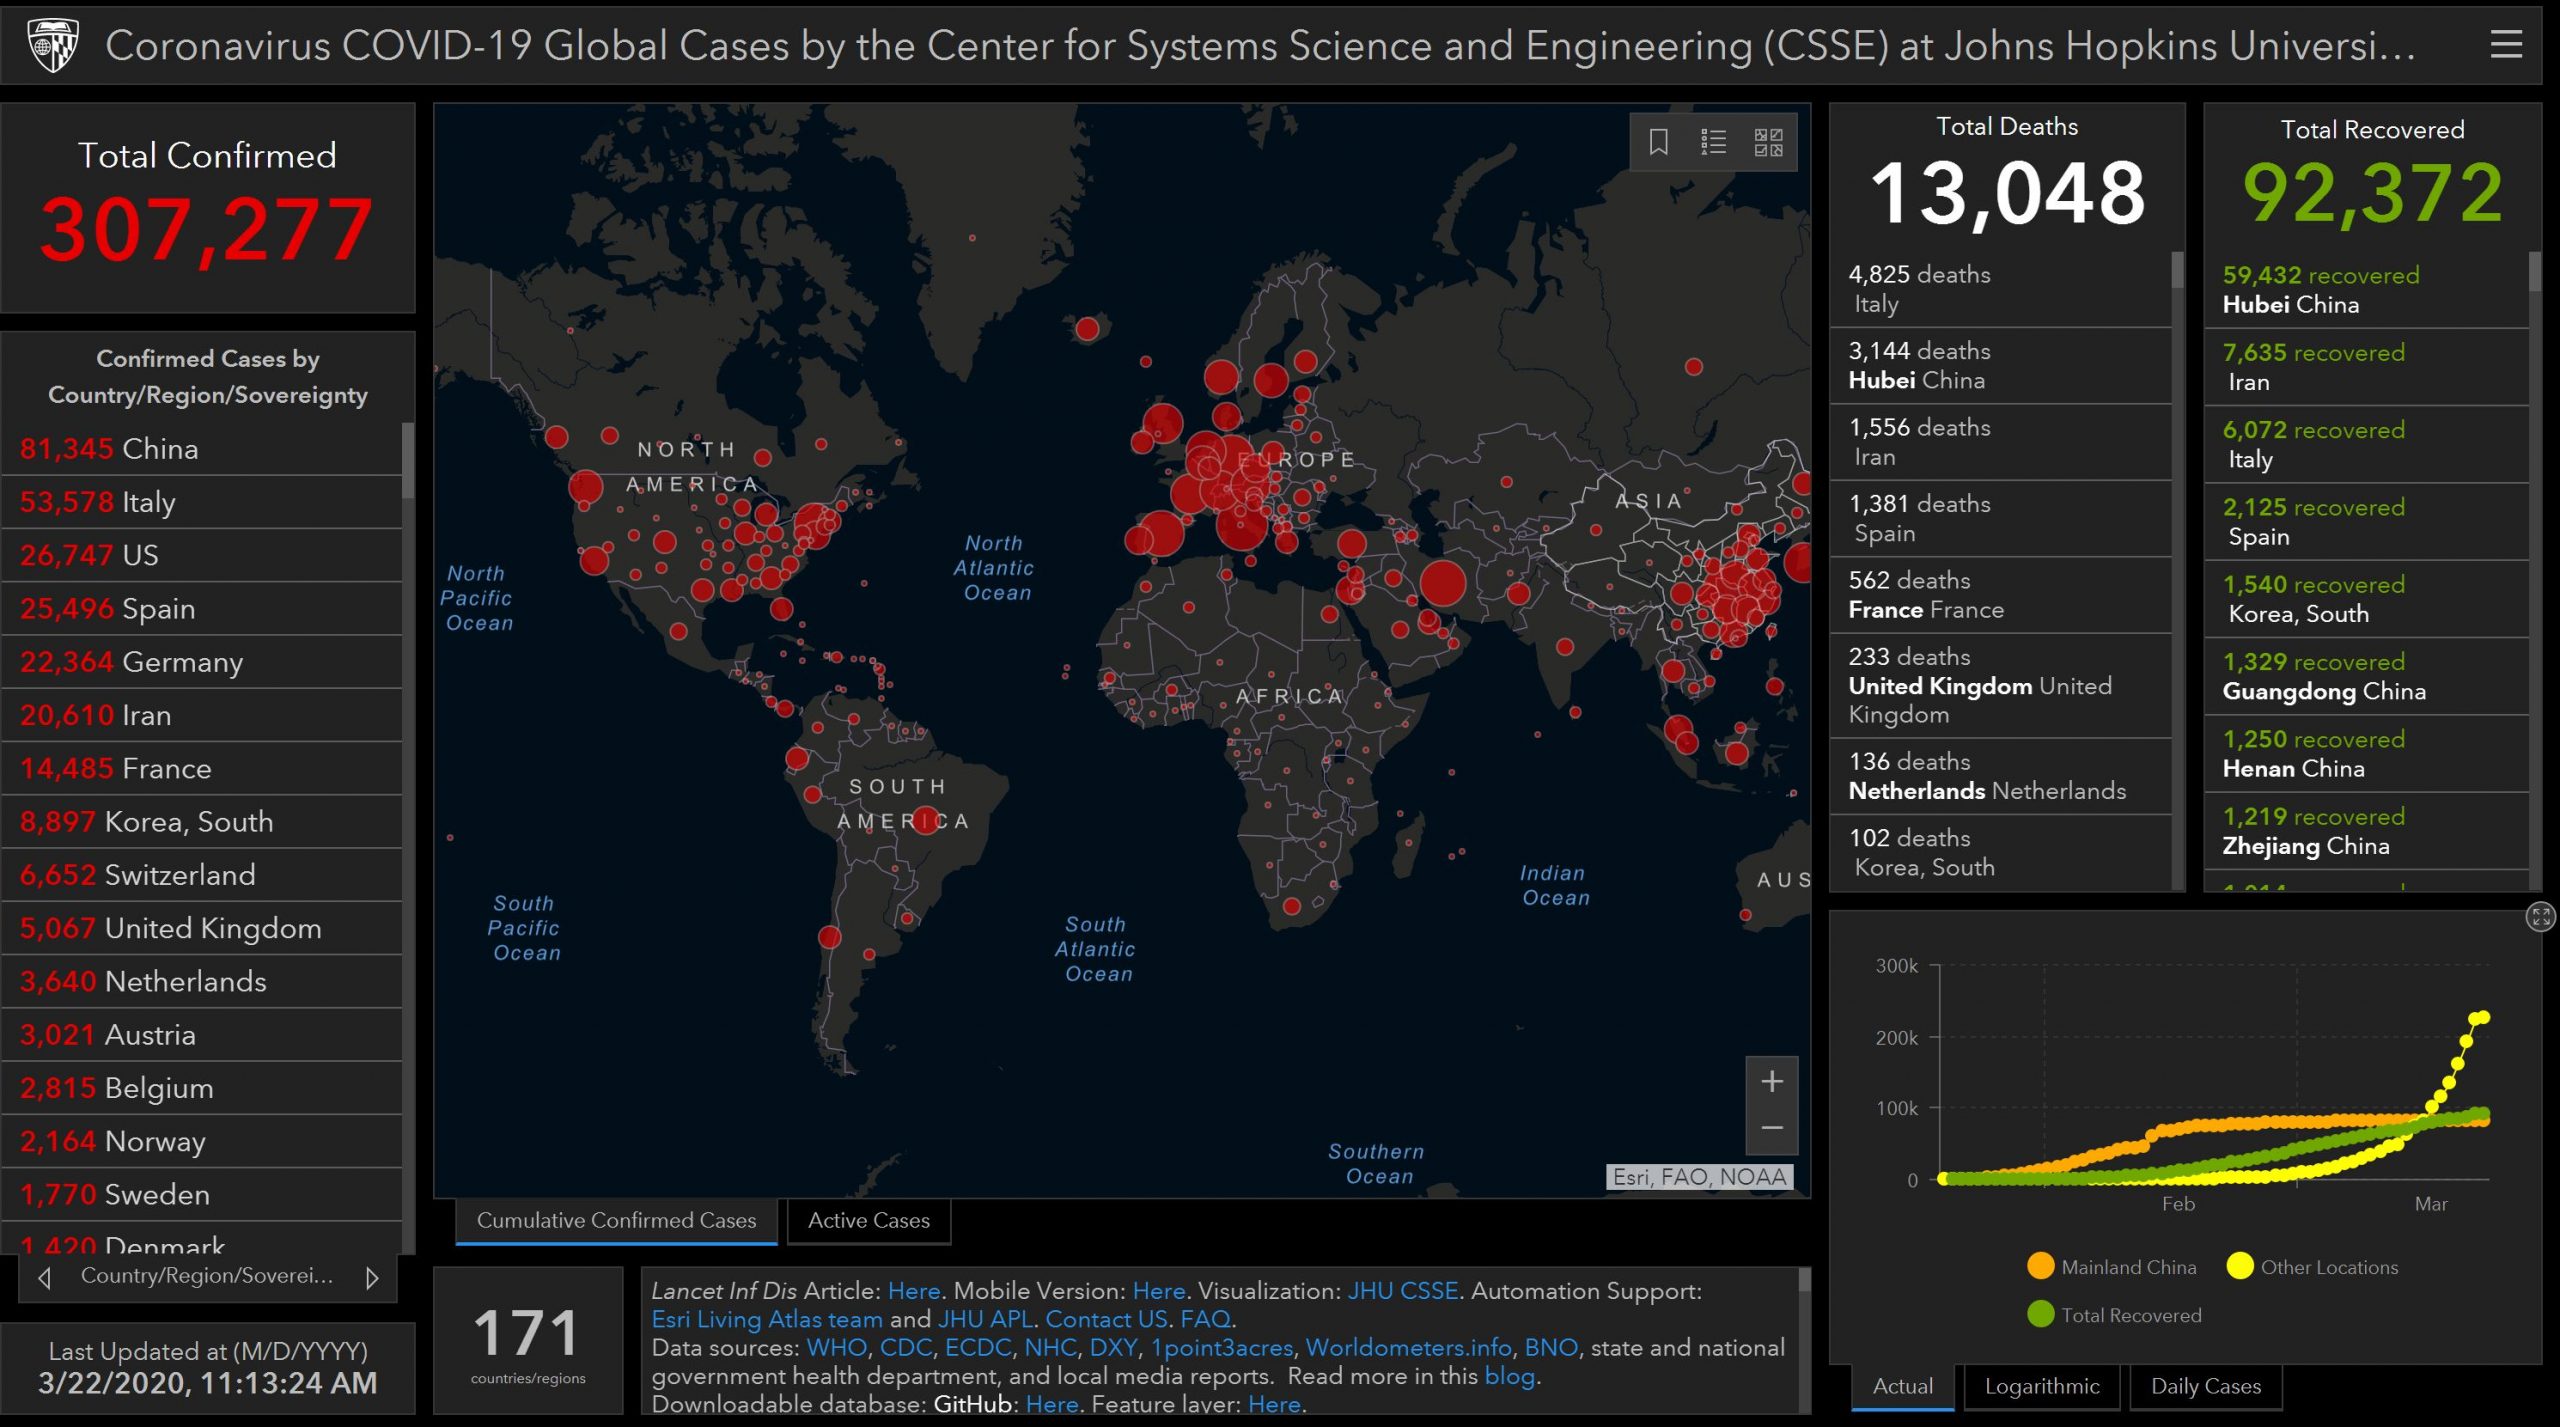Open the map legend list icon

click(1713, 142)
